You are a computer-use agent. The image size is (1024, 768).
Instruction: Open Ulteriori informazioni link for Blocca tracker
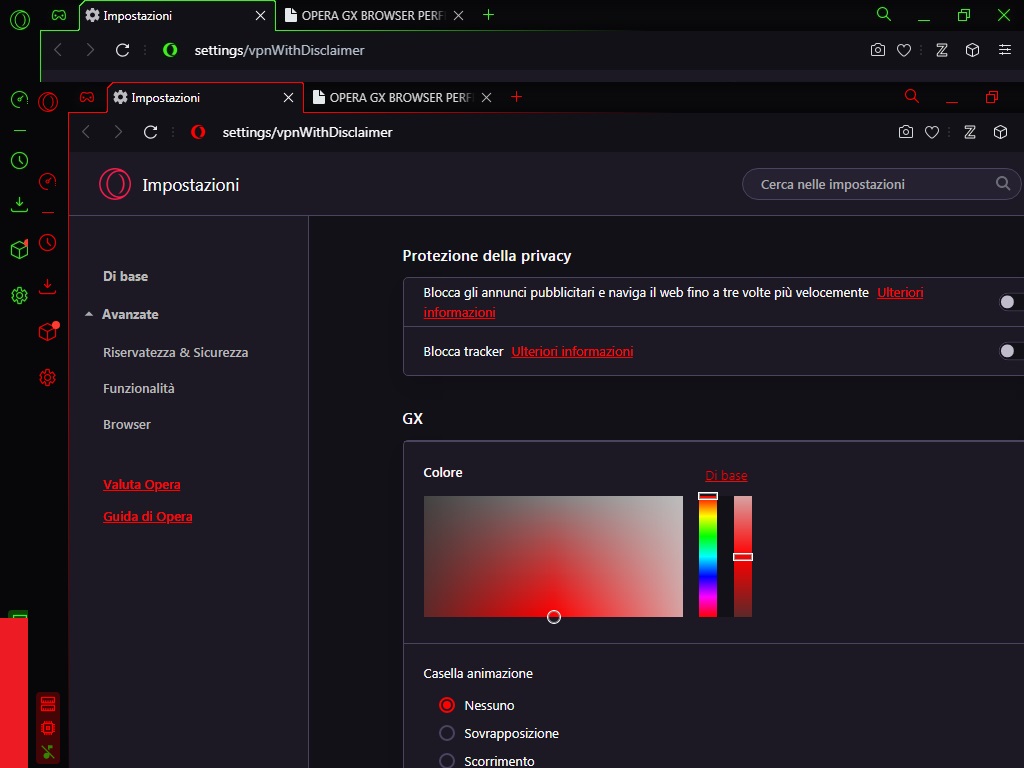pos(572,351)
